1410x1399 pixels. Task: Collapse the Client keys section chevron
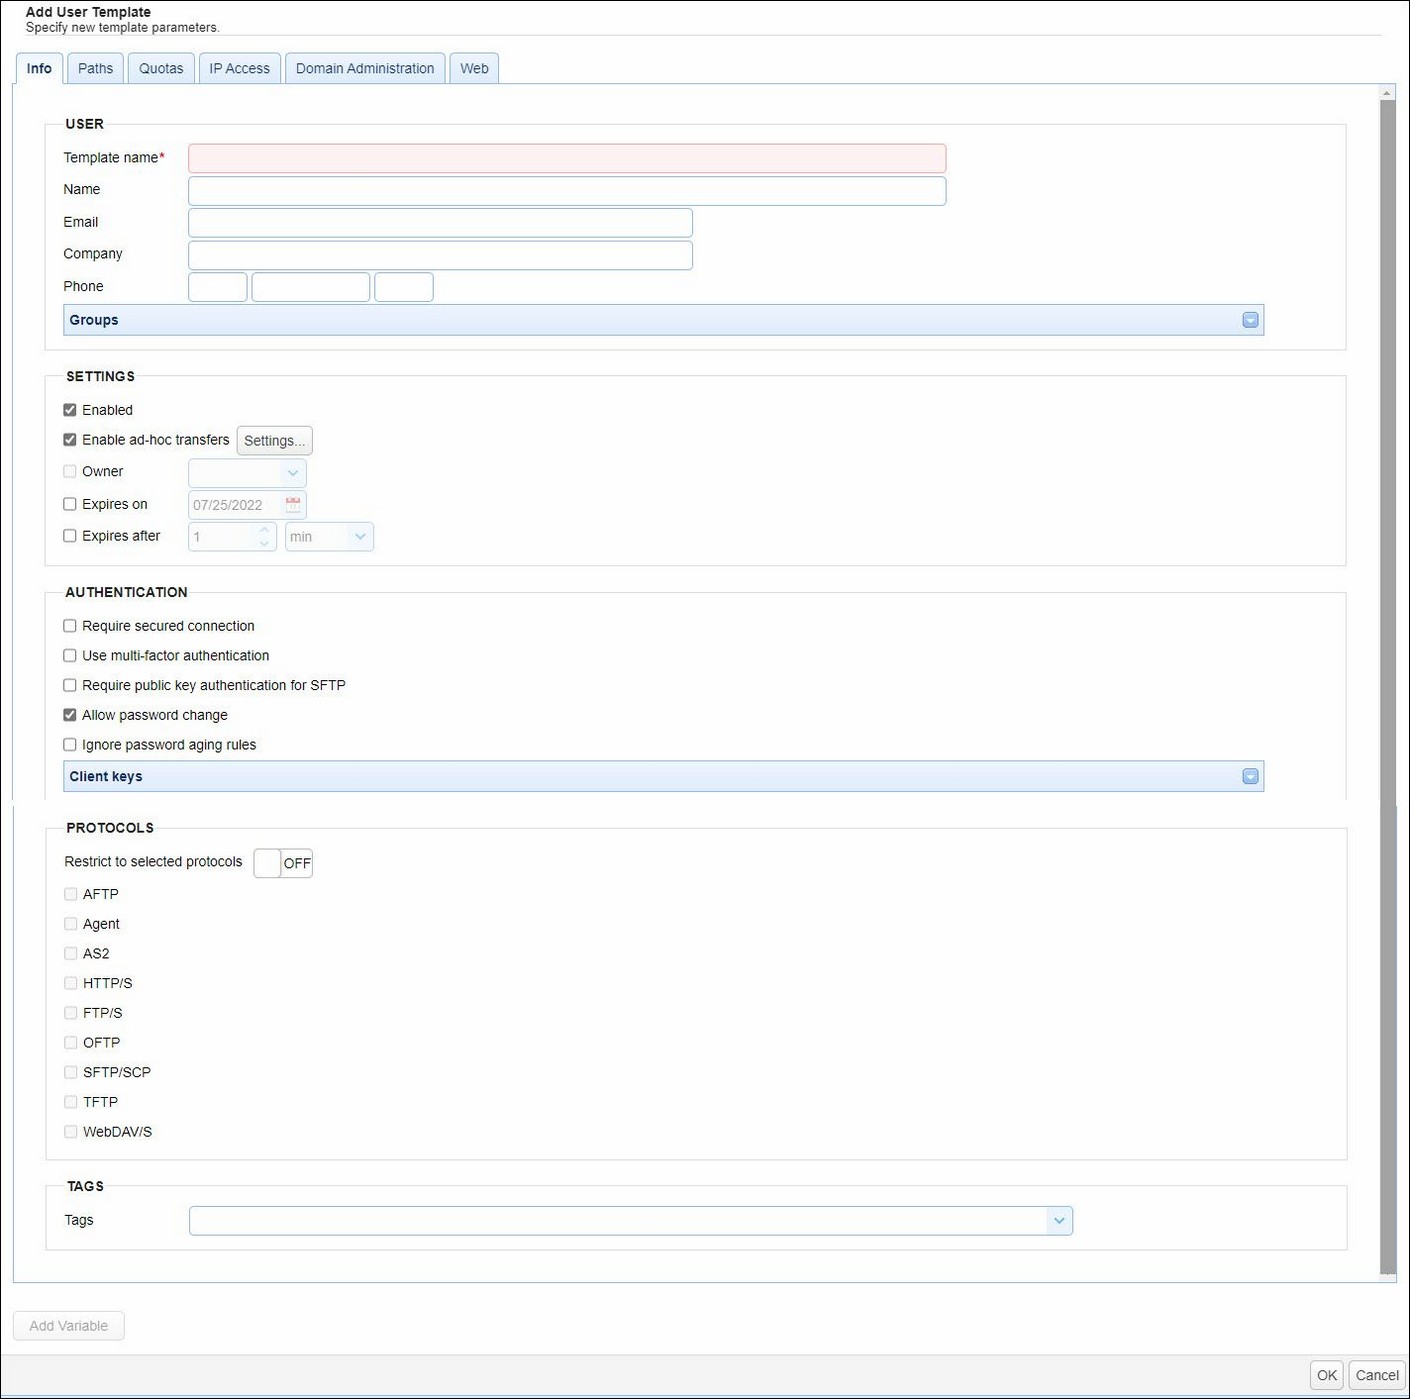[x=1249, y=775]
